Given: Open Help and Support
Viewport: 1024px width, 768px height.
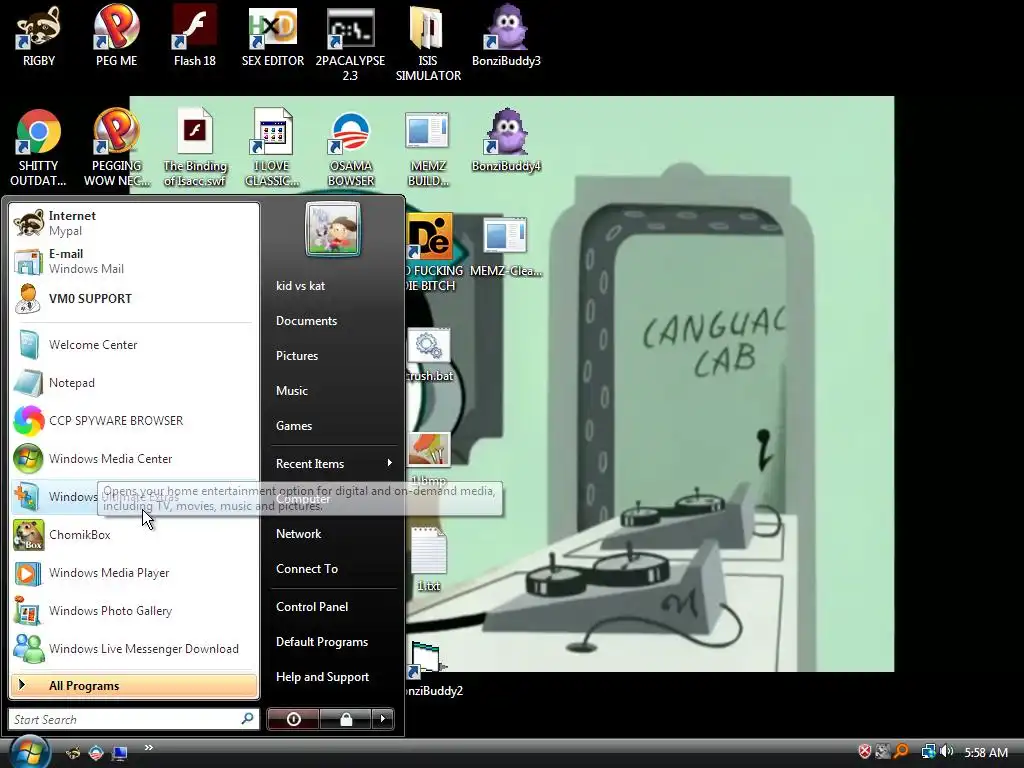Looking at the screenshot, I should pyautogui.click(x=334, y=677).
